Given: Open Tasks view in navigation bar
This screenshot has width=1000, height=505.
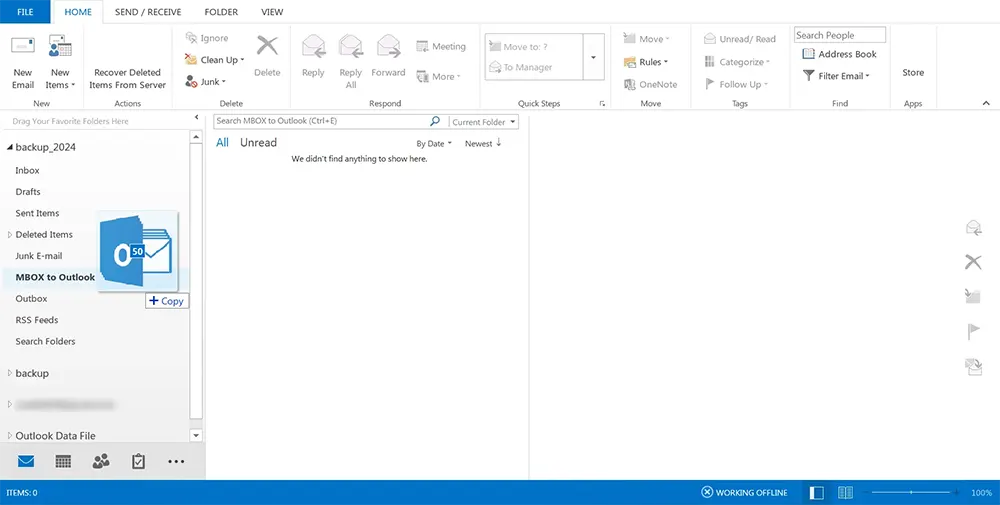Looking at the screenshot, I should pos(138,461).
